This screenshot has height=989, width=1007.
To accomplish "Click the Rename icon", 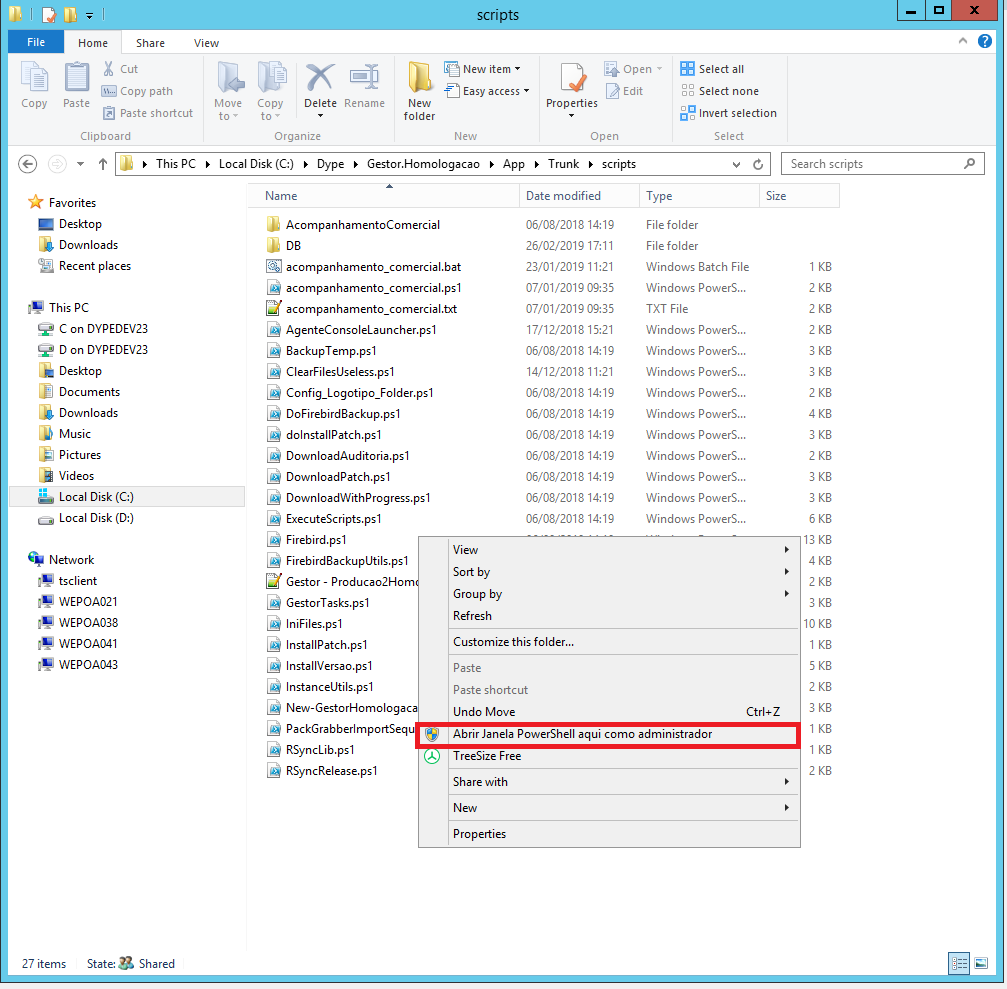I will click(364, 78).
